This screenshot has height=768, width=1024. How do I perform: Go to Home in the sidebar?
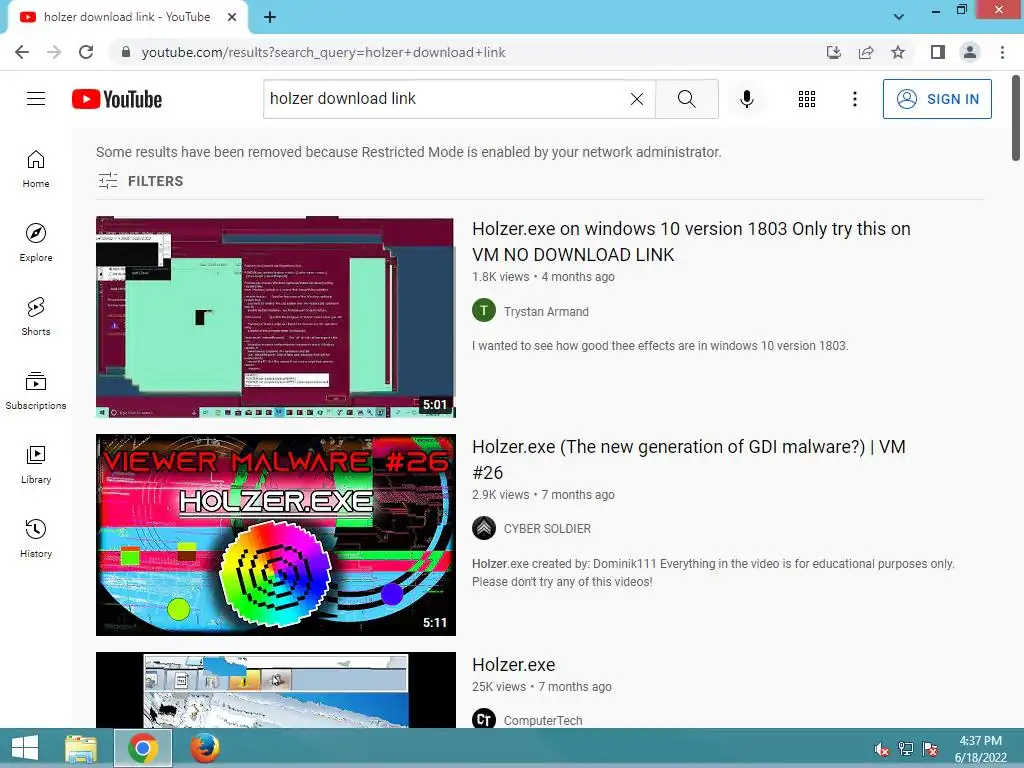pos(36,169)
